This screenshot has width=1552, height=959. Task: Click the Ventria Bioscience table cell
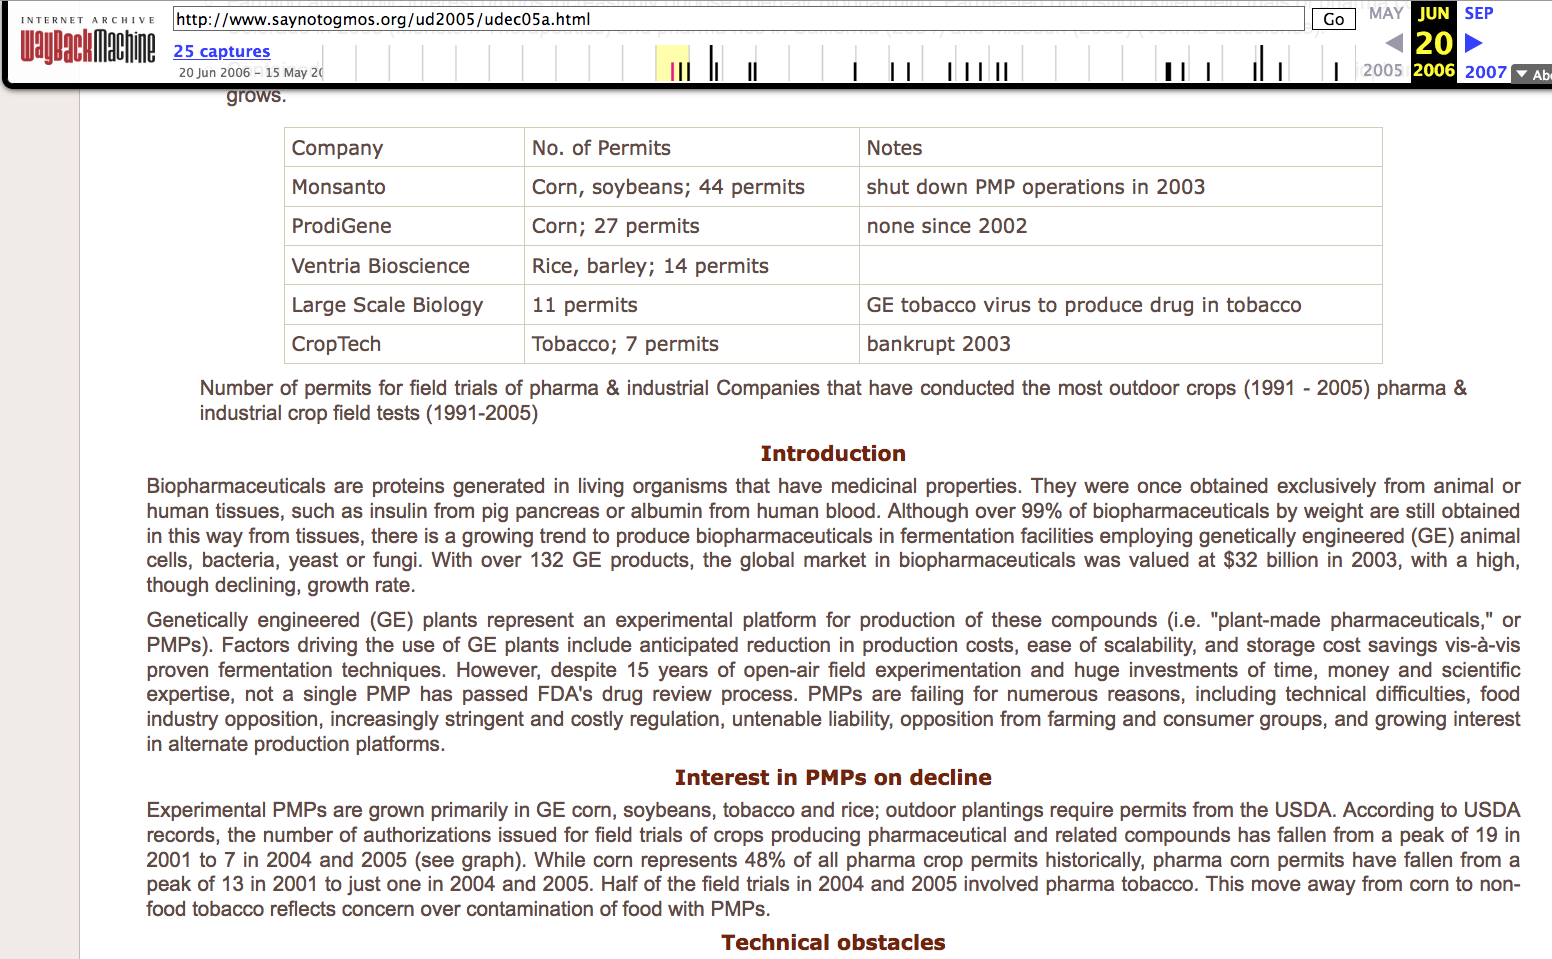tap(404, 266)
